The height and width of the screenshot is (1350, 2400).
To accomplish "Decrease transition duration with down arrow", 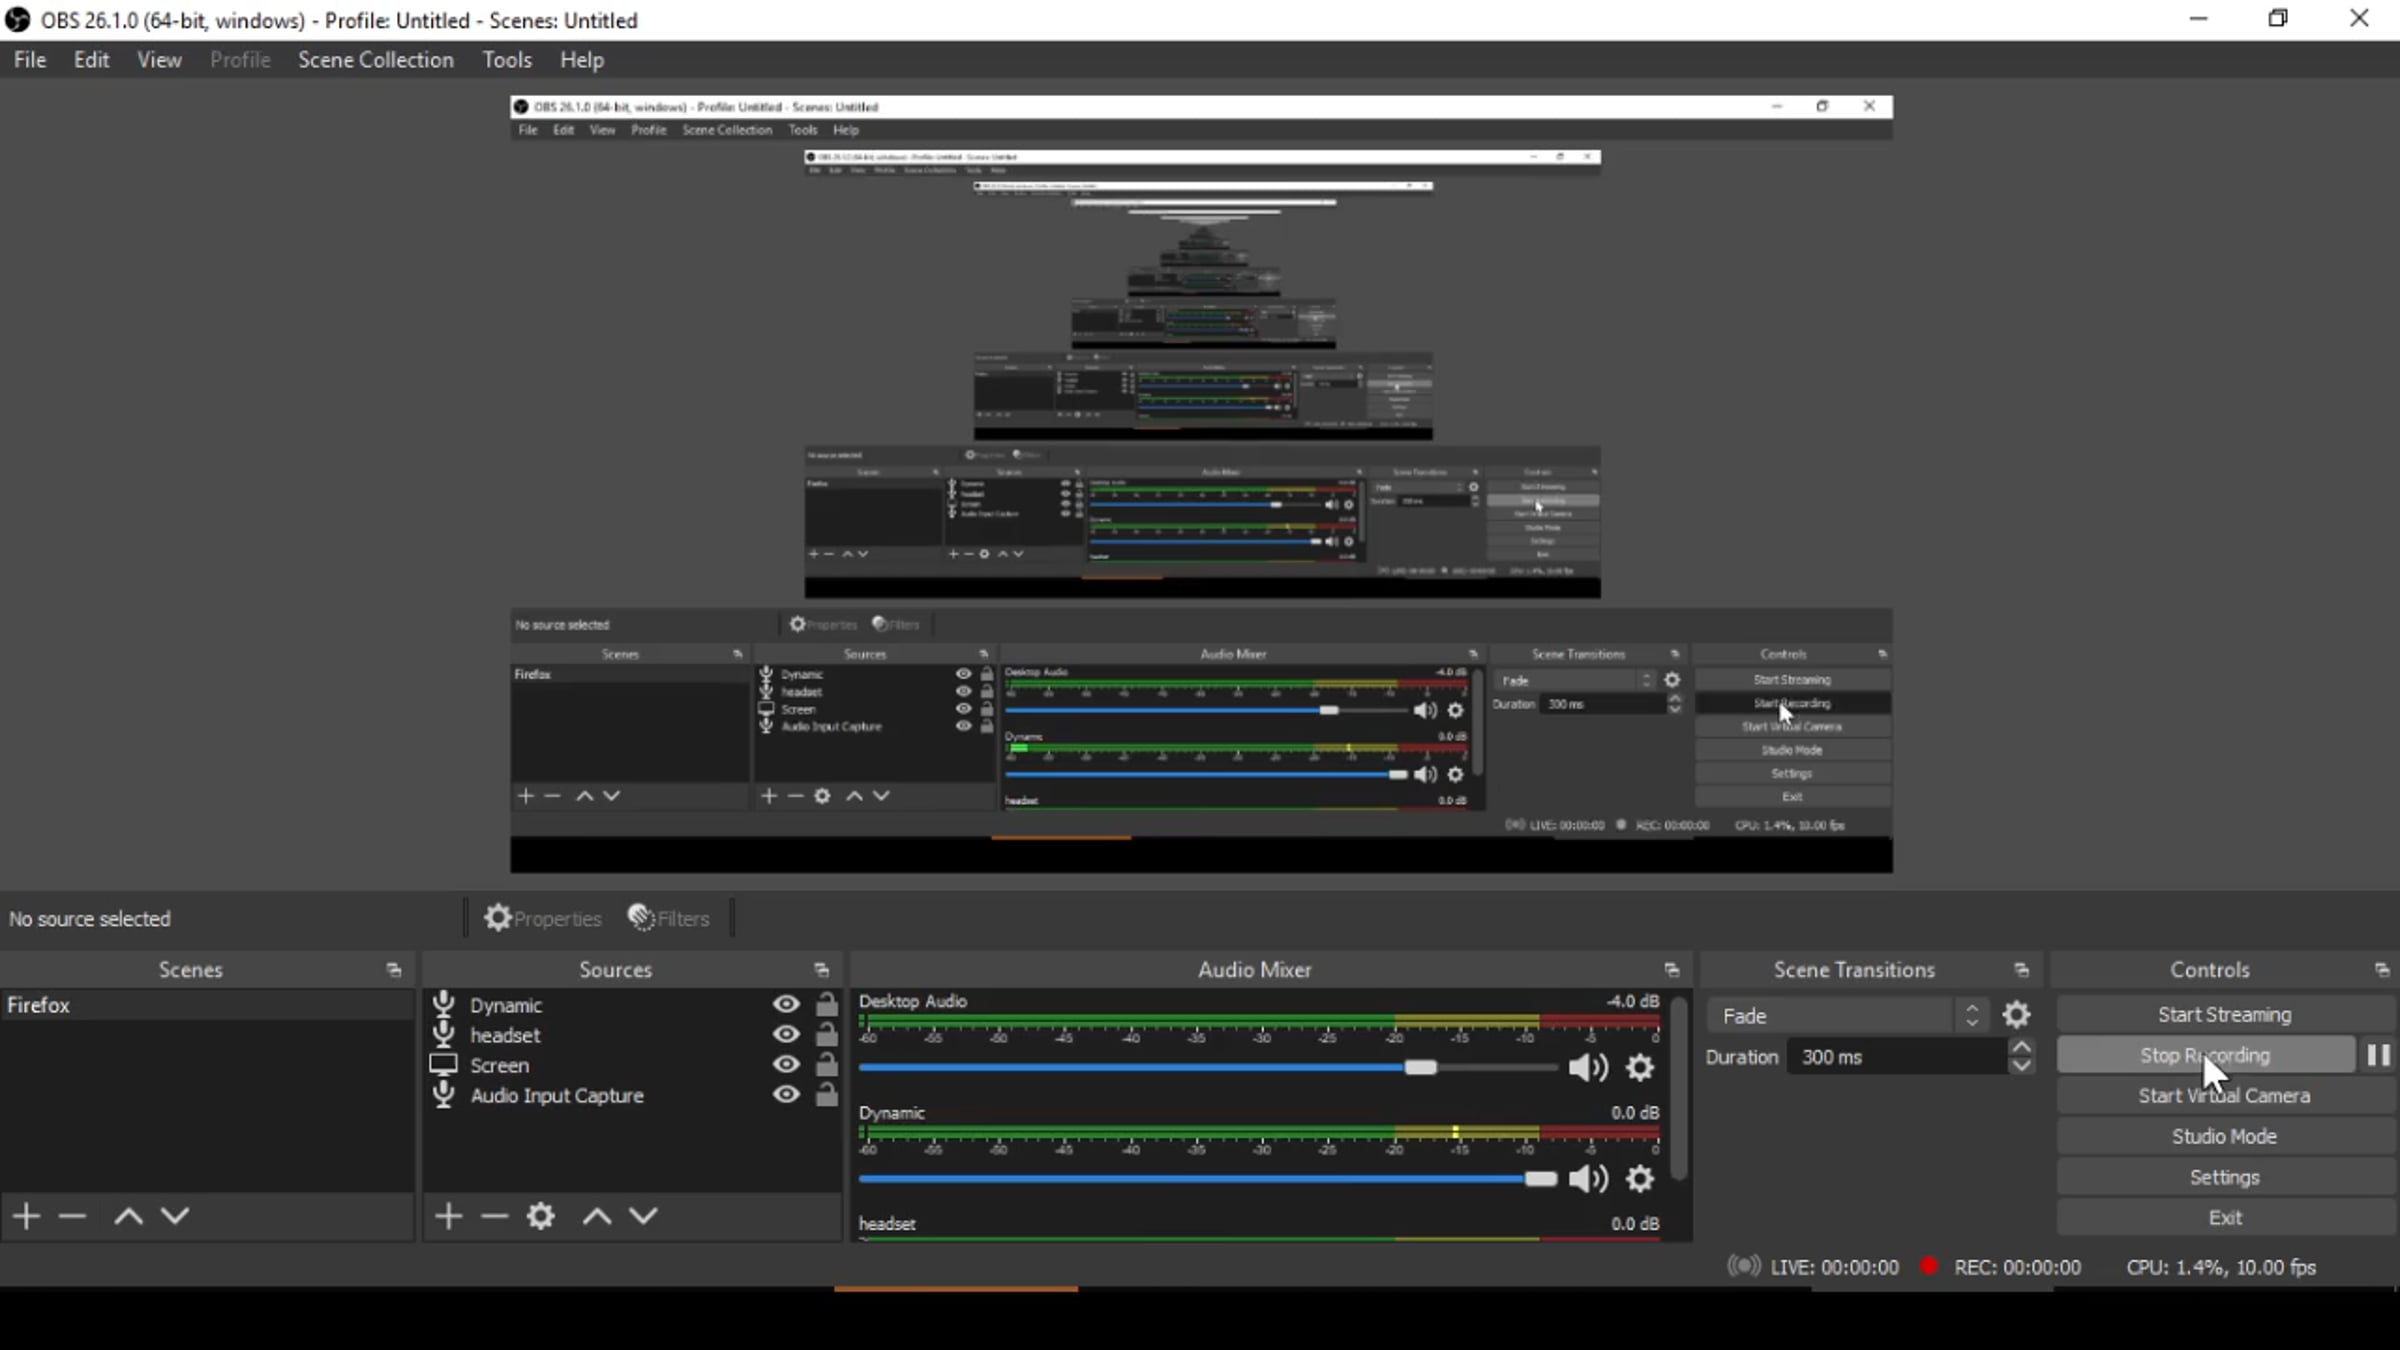I will (2021, 1066).
